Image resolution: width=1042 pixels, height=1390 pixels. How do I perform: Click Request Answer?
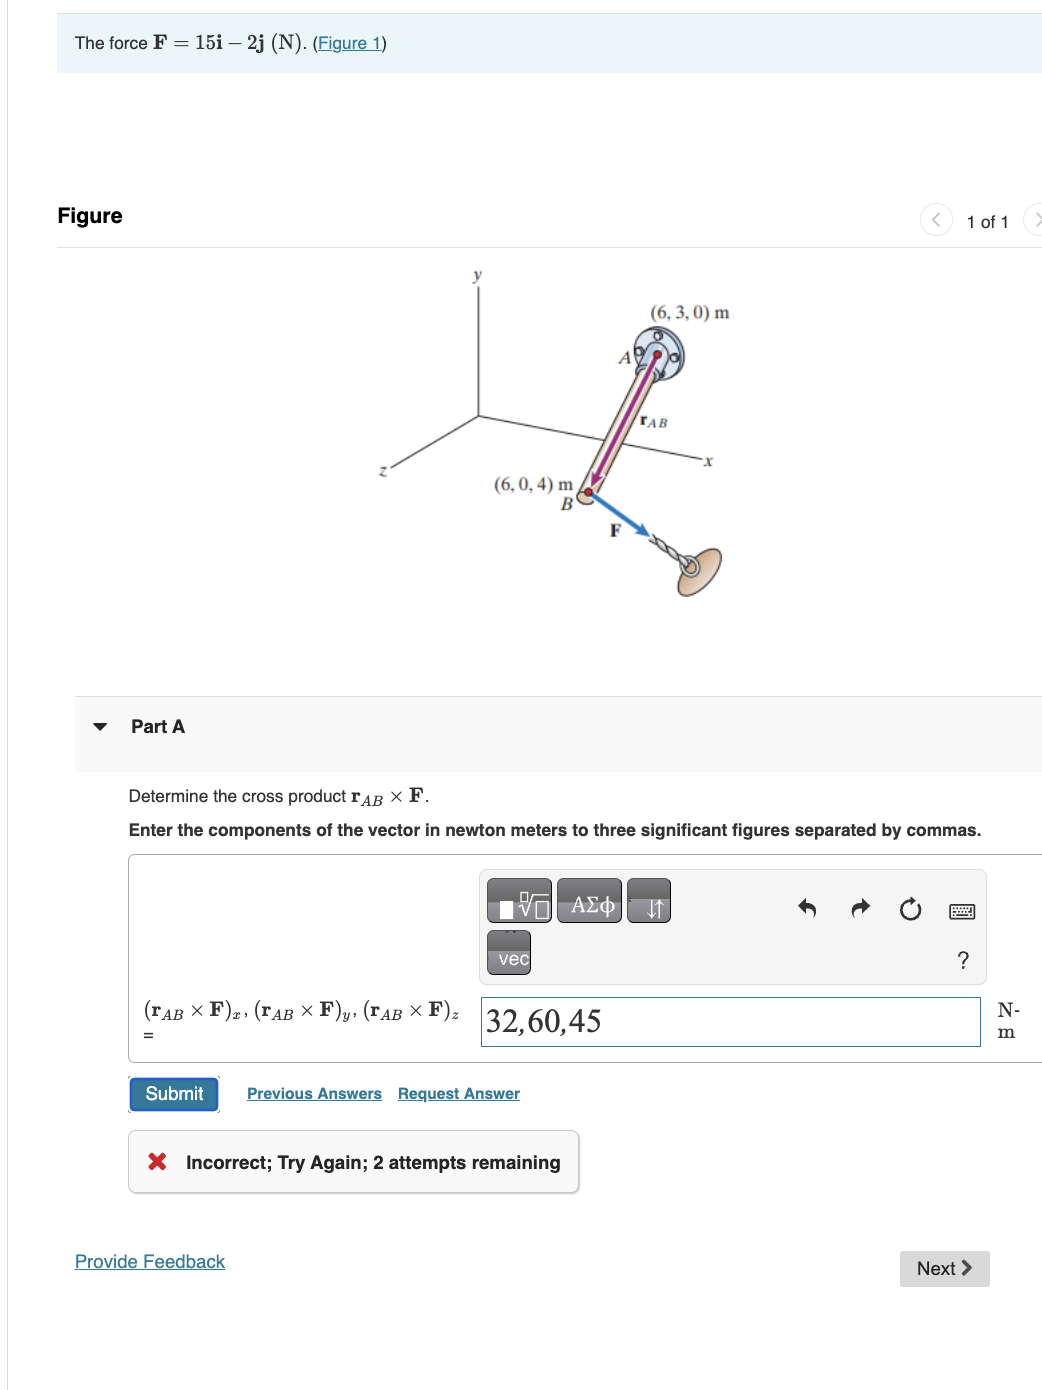[458, 1093]
